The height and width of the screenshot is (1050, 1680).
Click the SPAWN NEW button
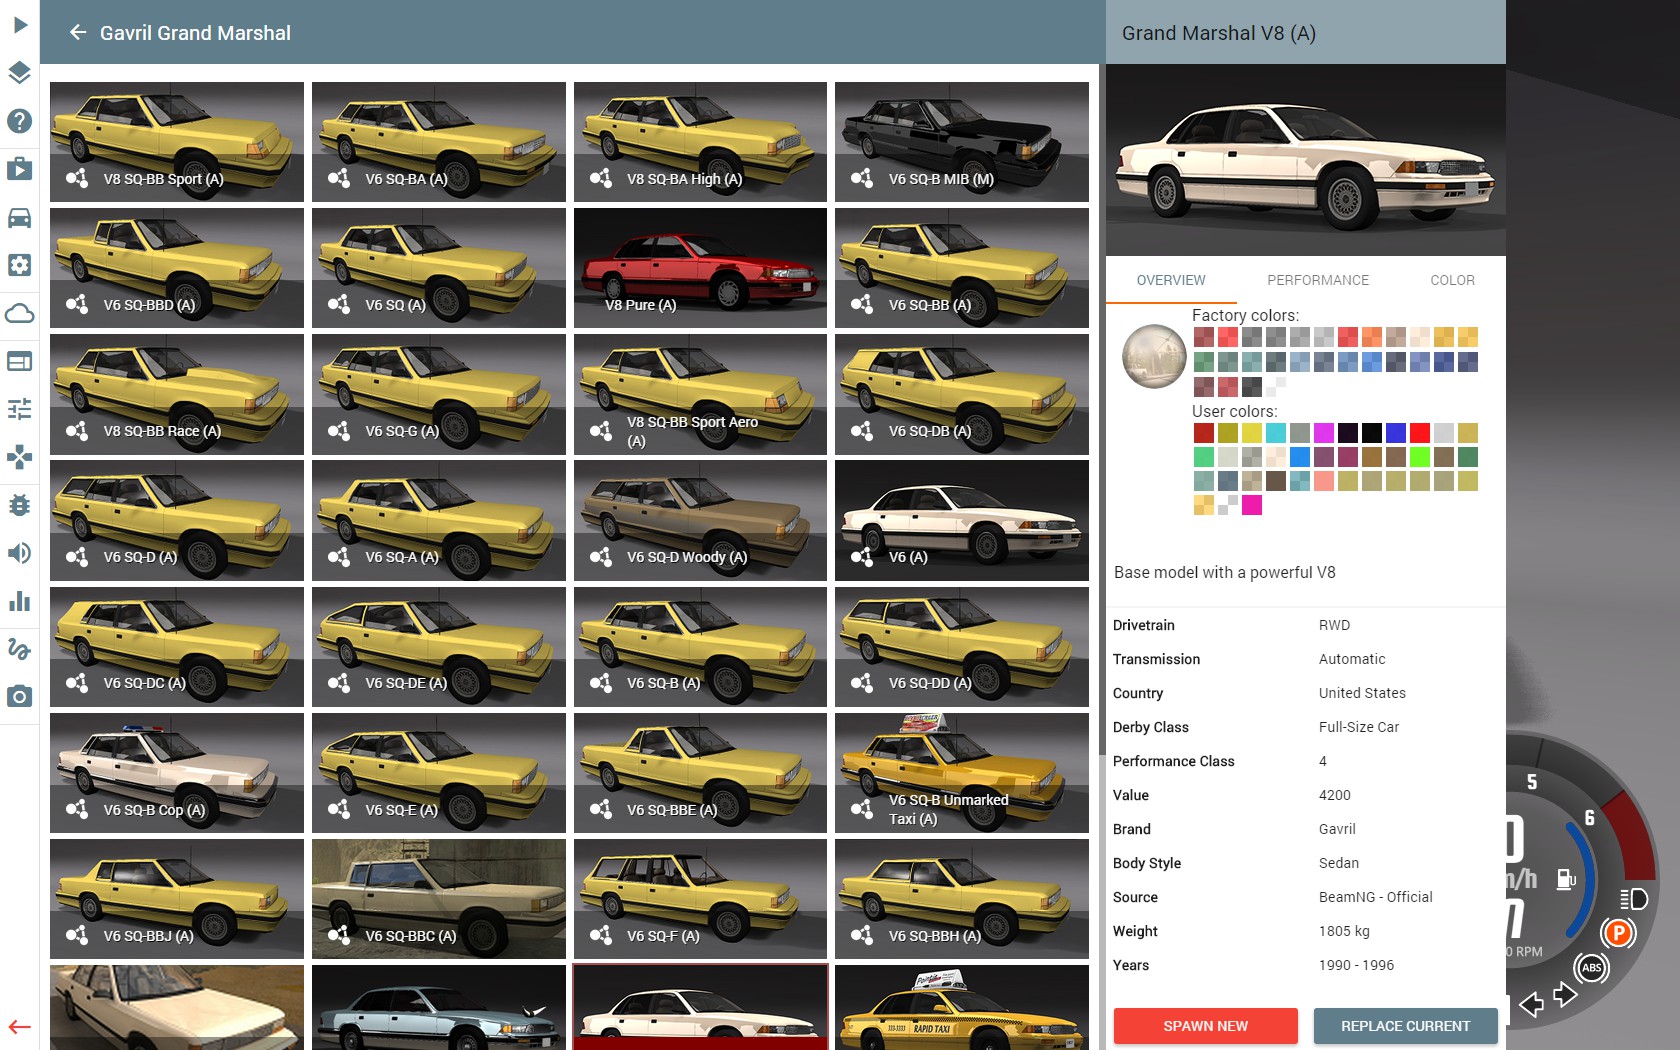tap(1205, 1026)
